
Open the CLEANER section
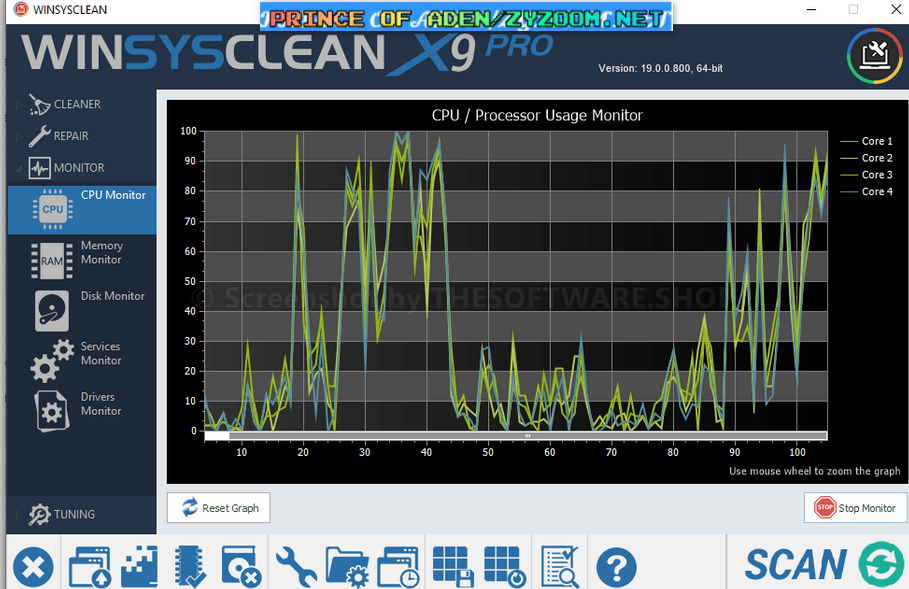(77, 104)
